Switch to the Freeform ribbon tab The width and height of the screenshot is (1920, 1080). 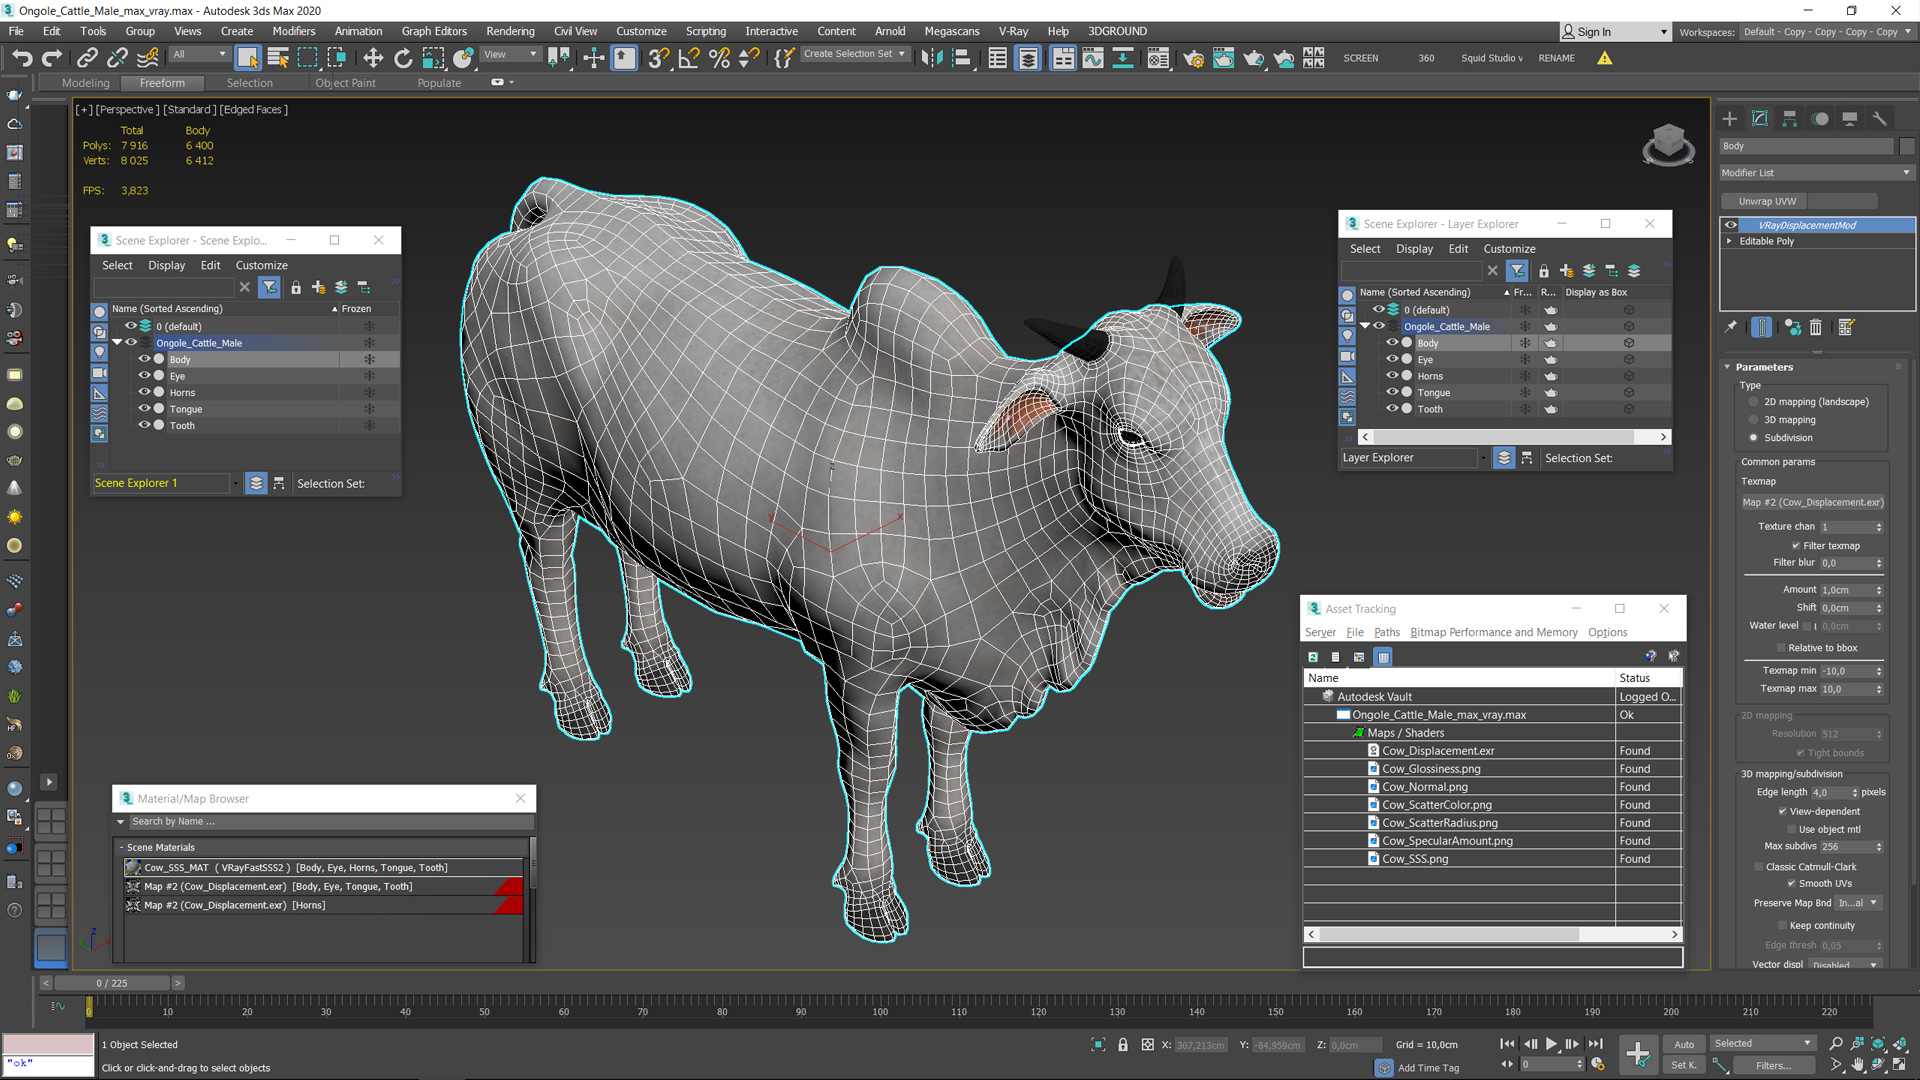tap(162, 83)
